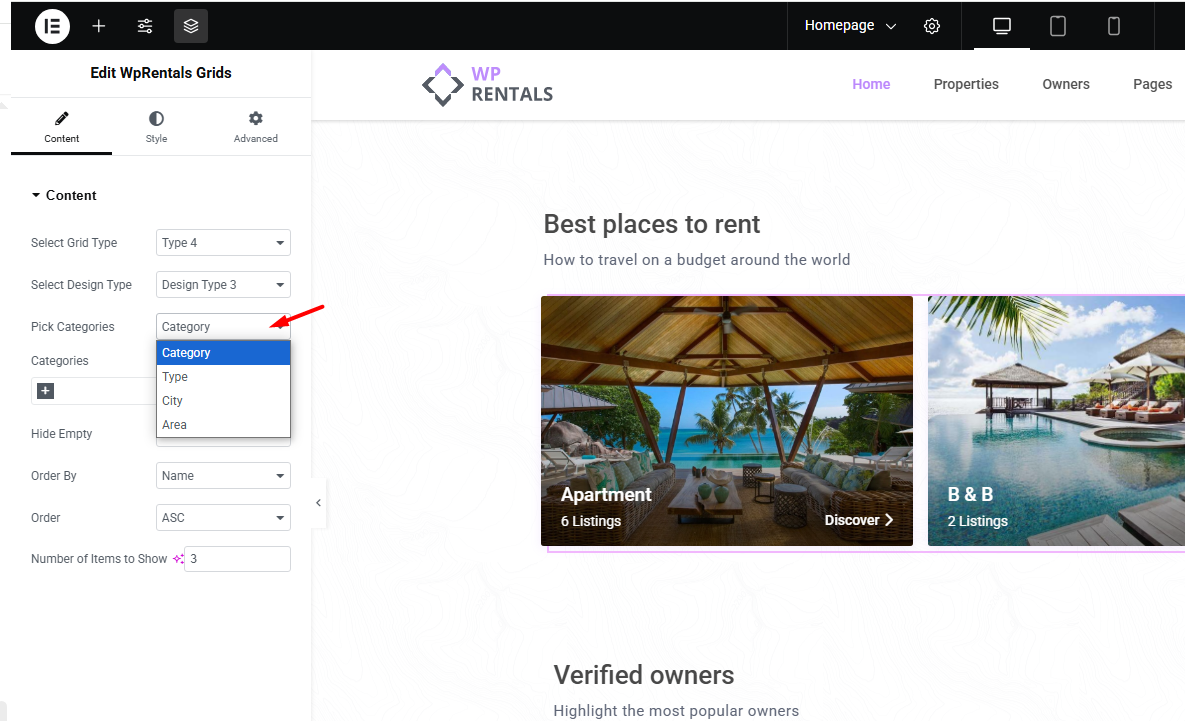
Task: Open the Style tab
Action: click(156, 127)
